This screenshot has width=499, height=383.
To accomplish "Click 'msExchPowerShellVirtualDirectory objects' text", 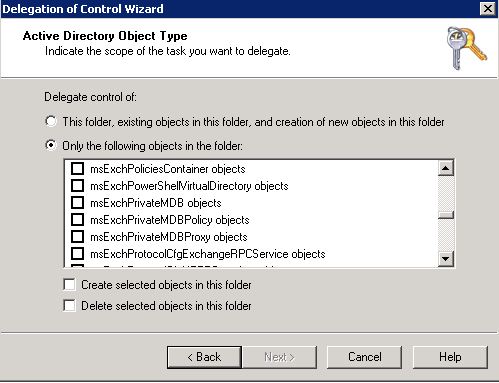I will (189, 186).
